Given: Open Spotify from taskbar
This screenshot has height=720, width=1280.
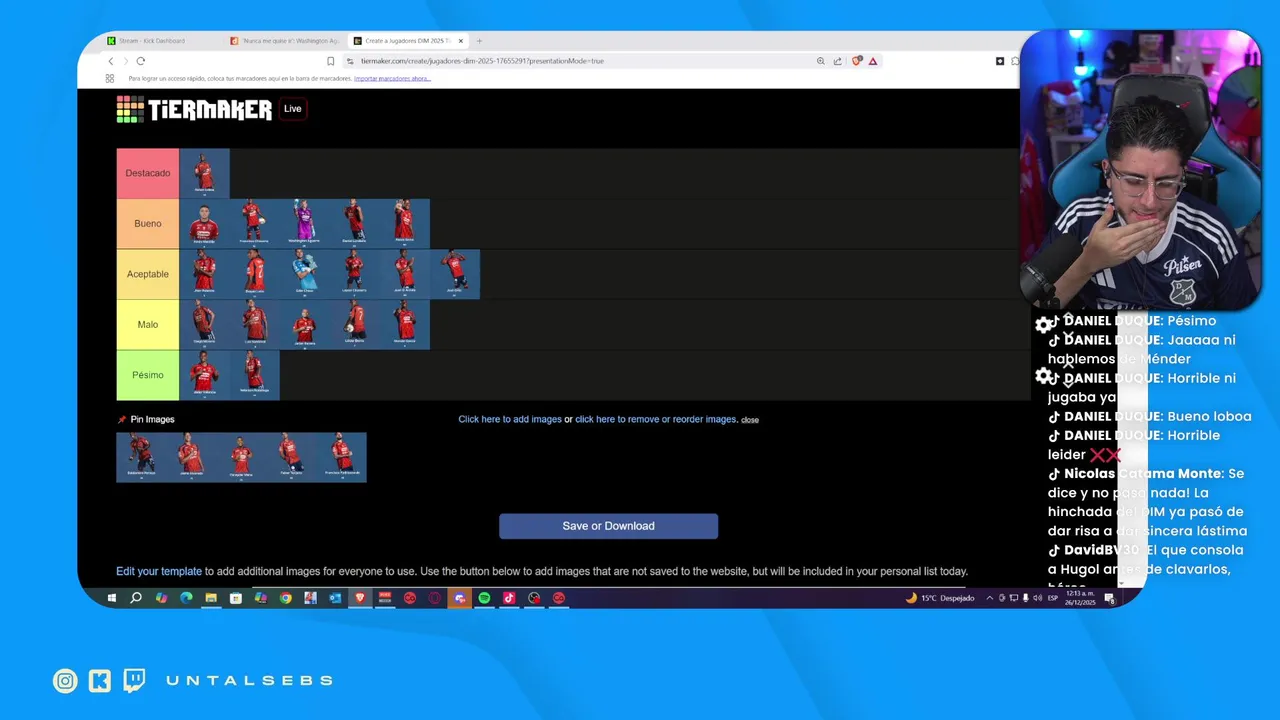Looking at the screenshot, I should [484, 598].
